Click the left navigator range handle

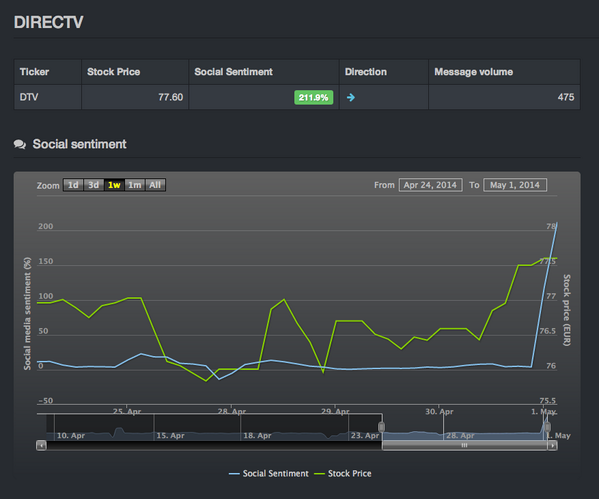[381, 427]
